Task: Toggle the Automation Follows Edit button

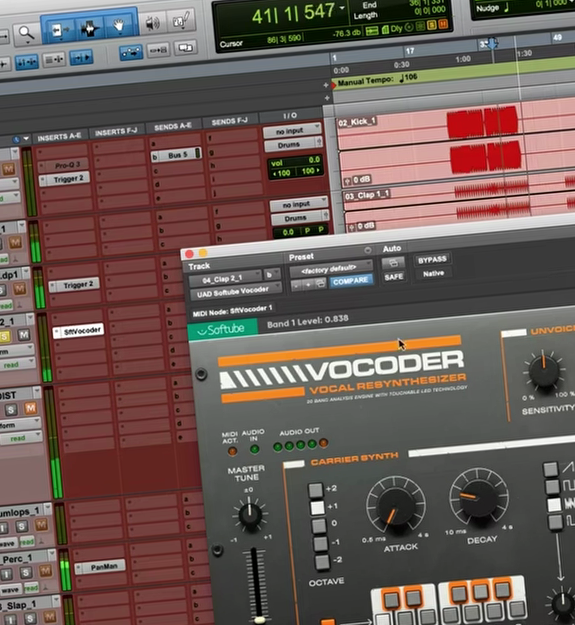Action: [x=131, y=53]
